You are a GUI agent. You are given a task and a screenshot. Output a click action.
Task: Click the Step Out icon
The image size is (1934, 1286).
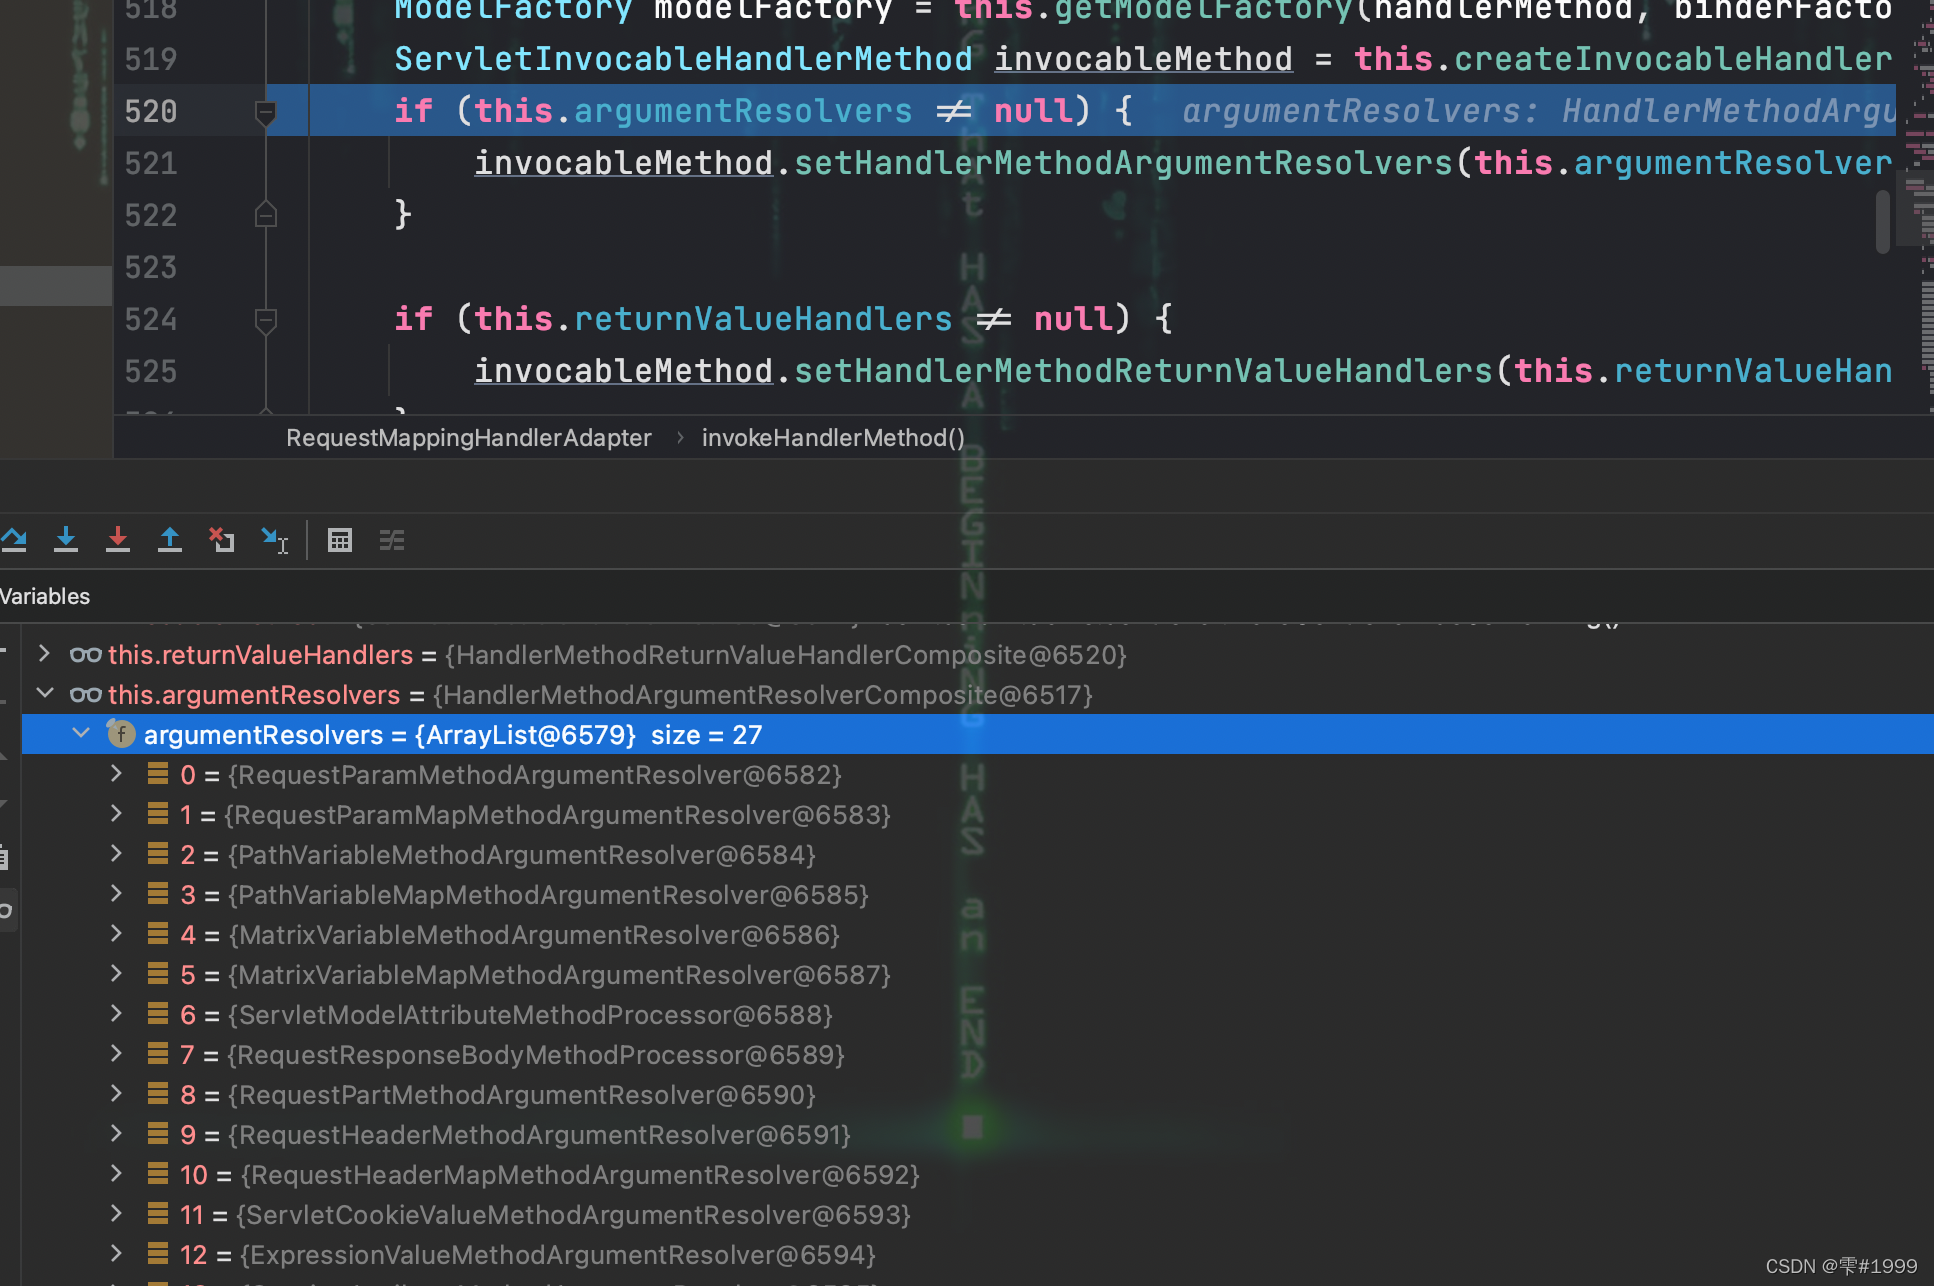click(170, 540)
